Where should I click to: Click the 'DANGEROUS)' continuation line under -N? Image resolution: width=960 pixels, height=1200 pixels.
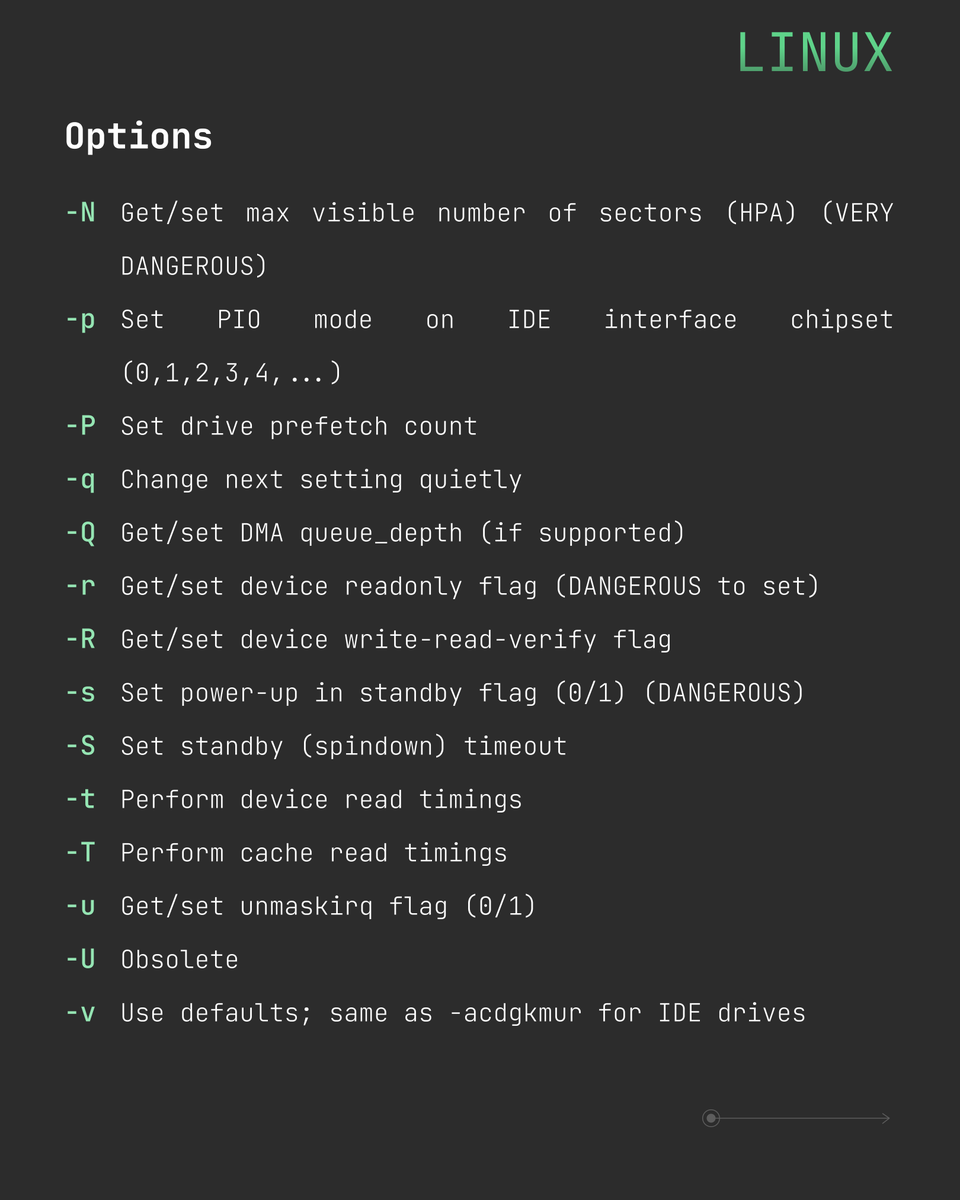[x=194, y=266]
